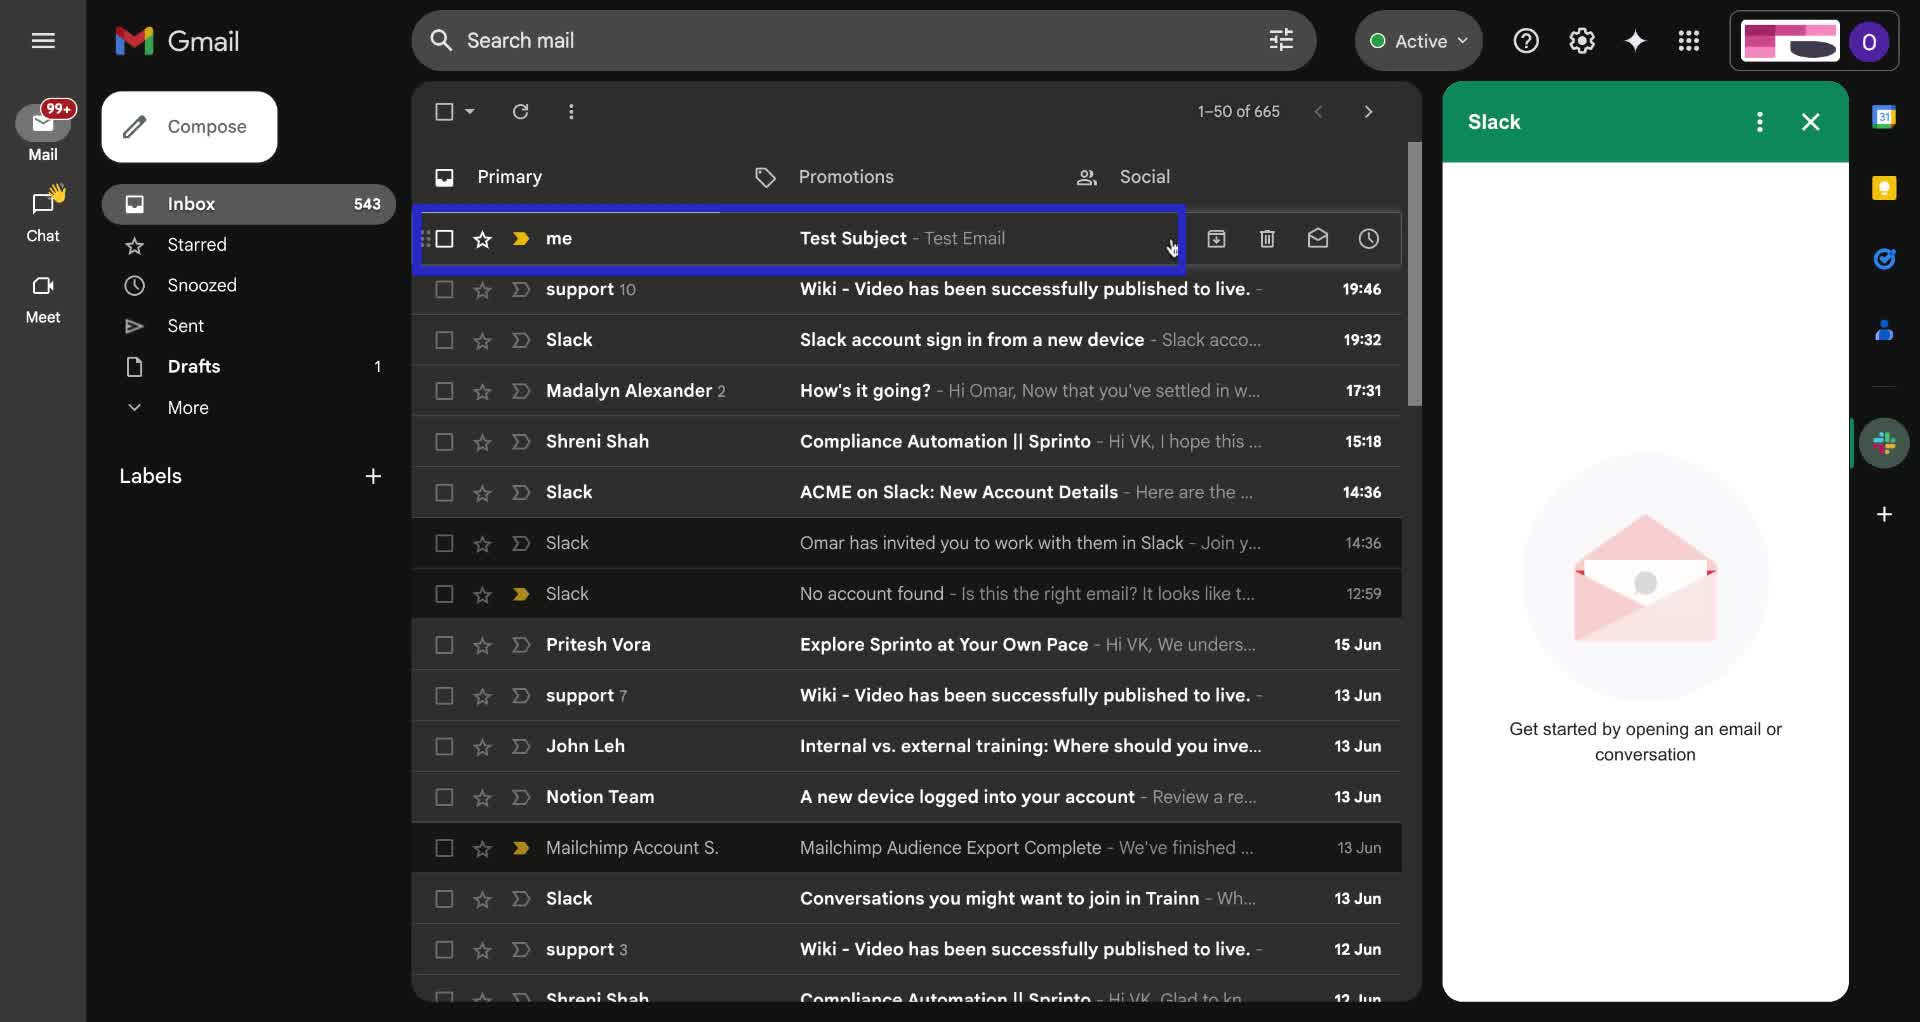
Task: Open the Drafts folder
Action: pyautogui.click(x=196, y=366)
